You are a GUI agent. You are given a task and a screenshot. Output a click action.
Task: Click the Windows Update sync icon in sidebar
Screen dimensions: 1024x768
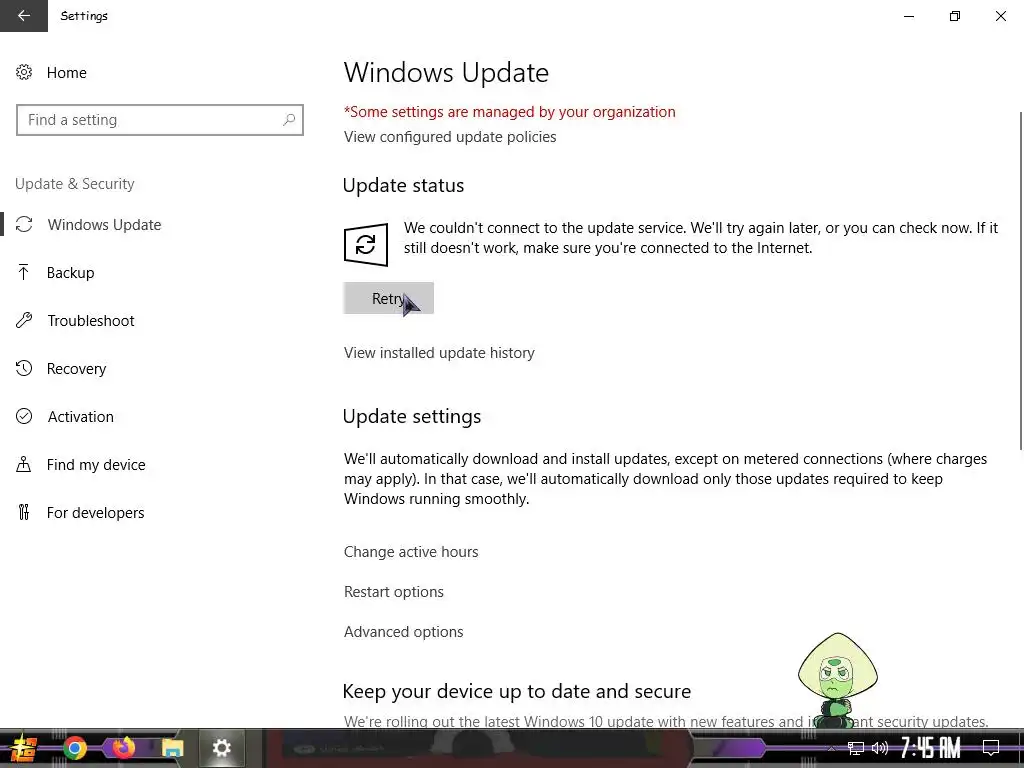[24, 225]
